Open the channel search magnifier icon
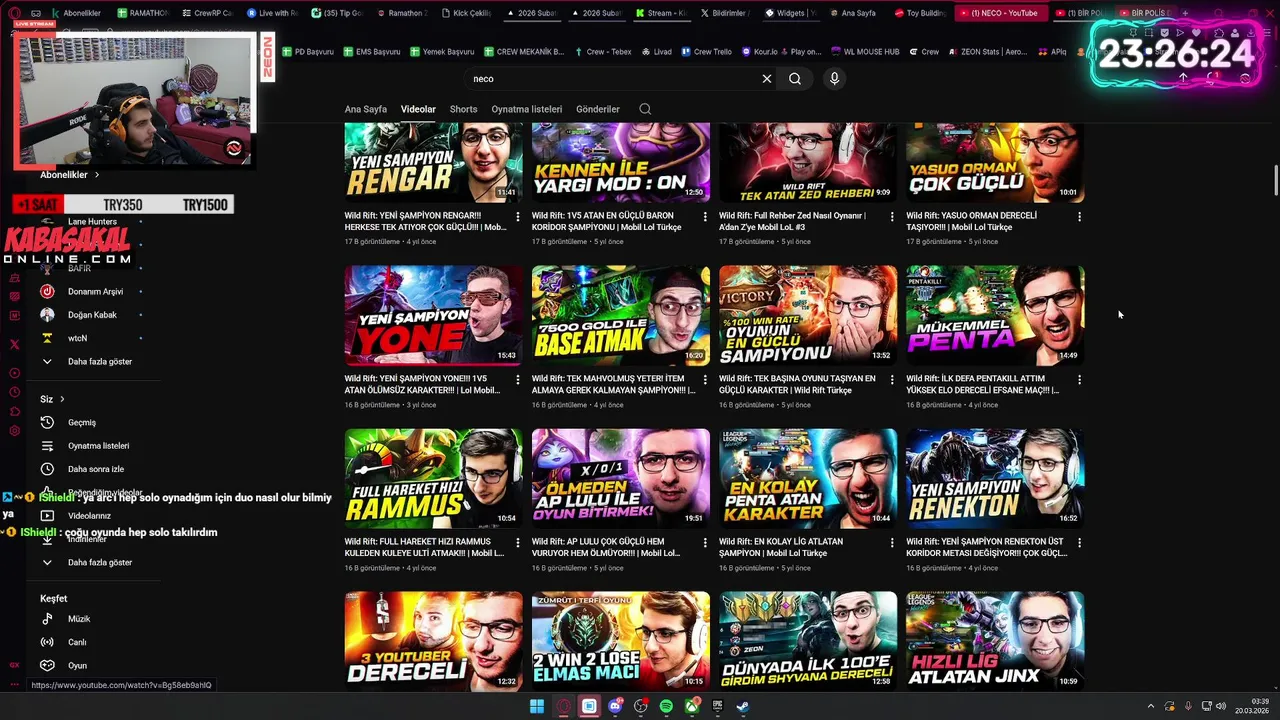This screenshot has width=1280, height=720. pyautogui.click(x=645, y=109)
